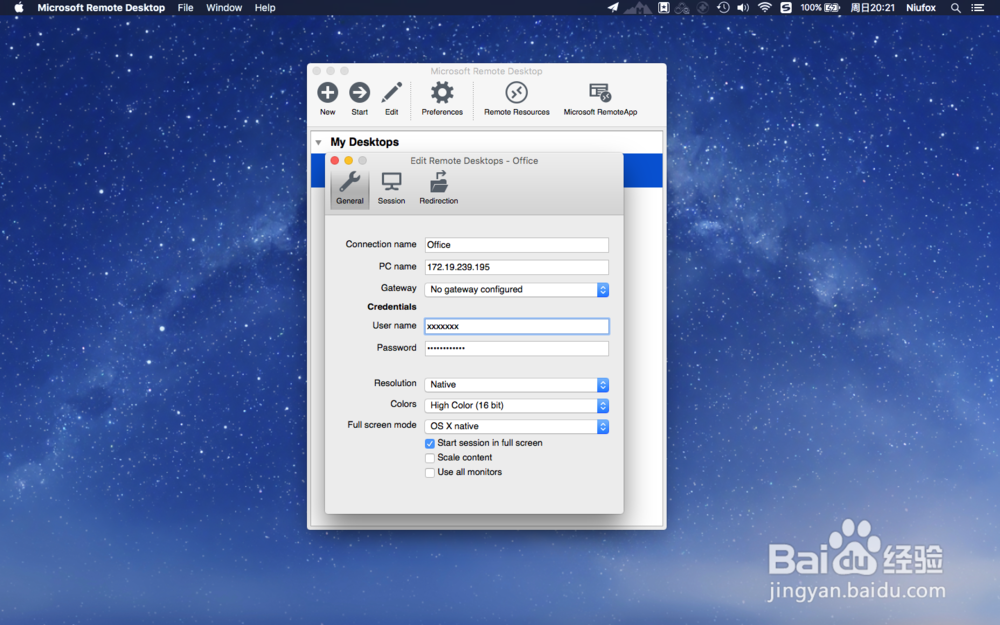
Task: Click the volume menu bar icon
Action: coord(743,8)
